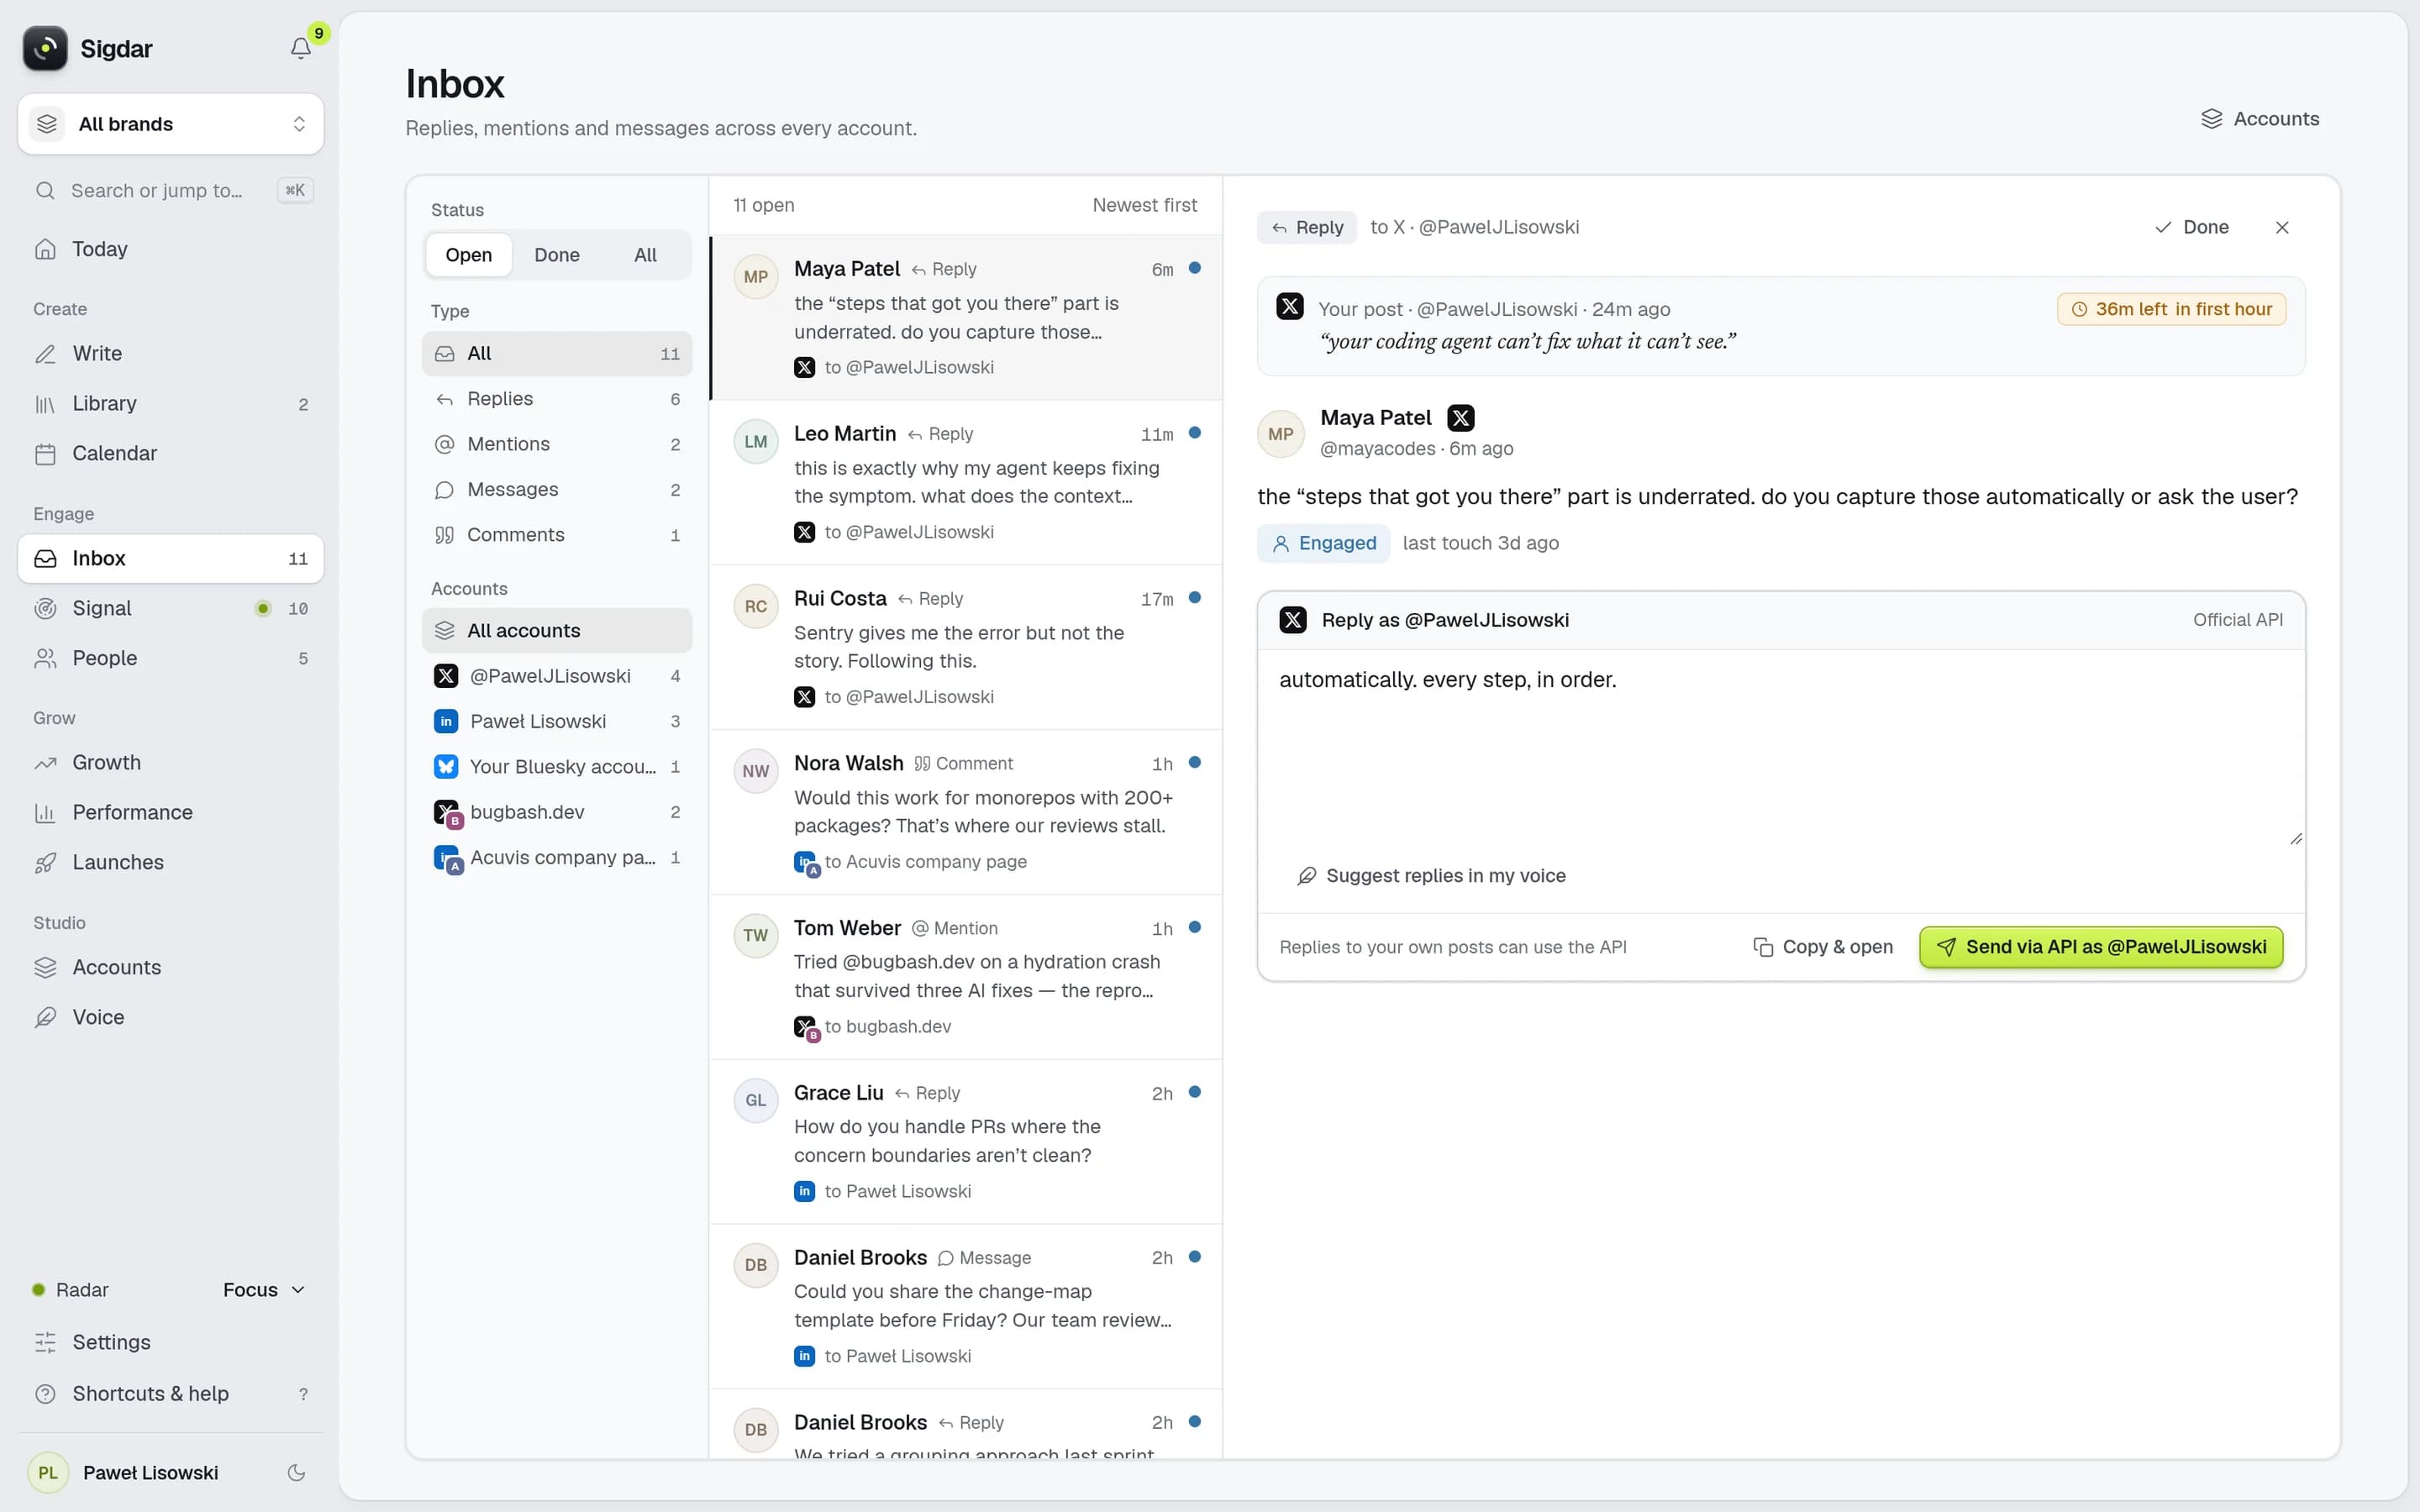Image resolution: width=2420 pixels, height=1512 pixels.
Task: Toggle dark mode moon icon
Action: click(x=296, y=1472)
